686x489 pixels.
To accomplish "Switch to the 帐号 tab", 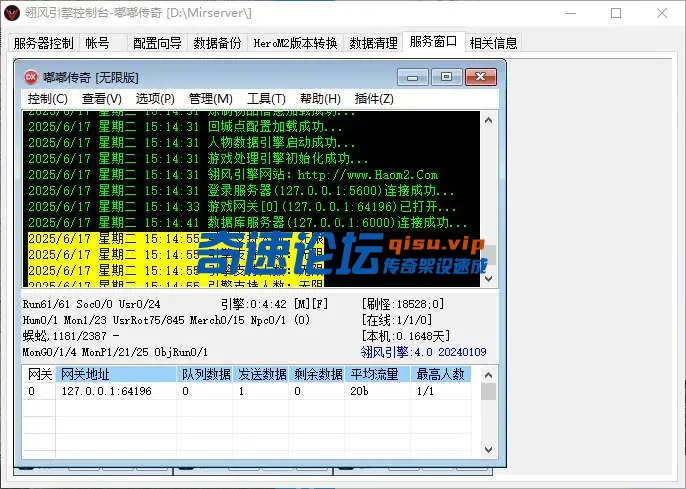I will tap(98, 43).
